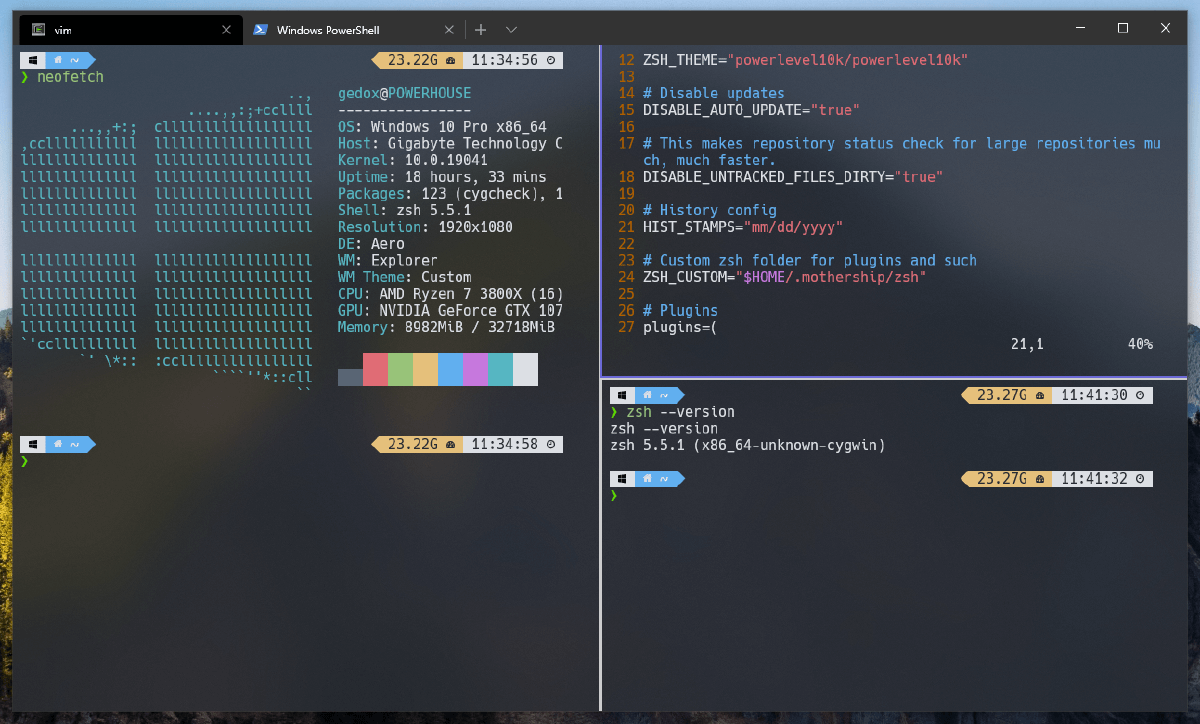Click the clock icon beside 11:34:58
Screen dimensions: 1200x724
[552, 444]
